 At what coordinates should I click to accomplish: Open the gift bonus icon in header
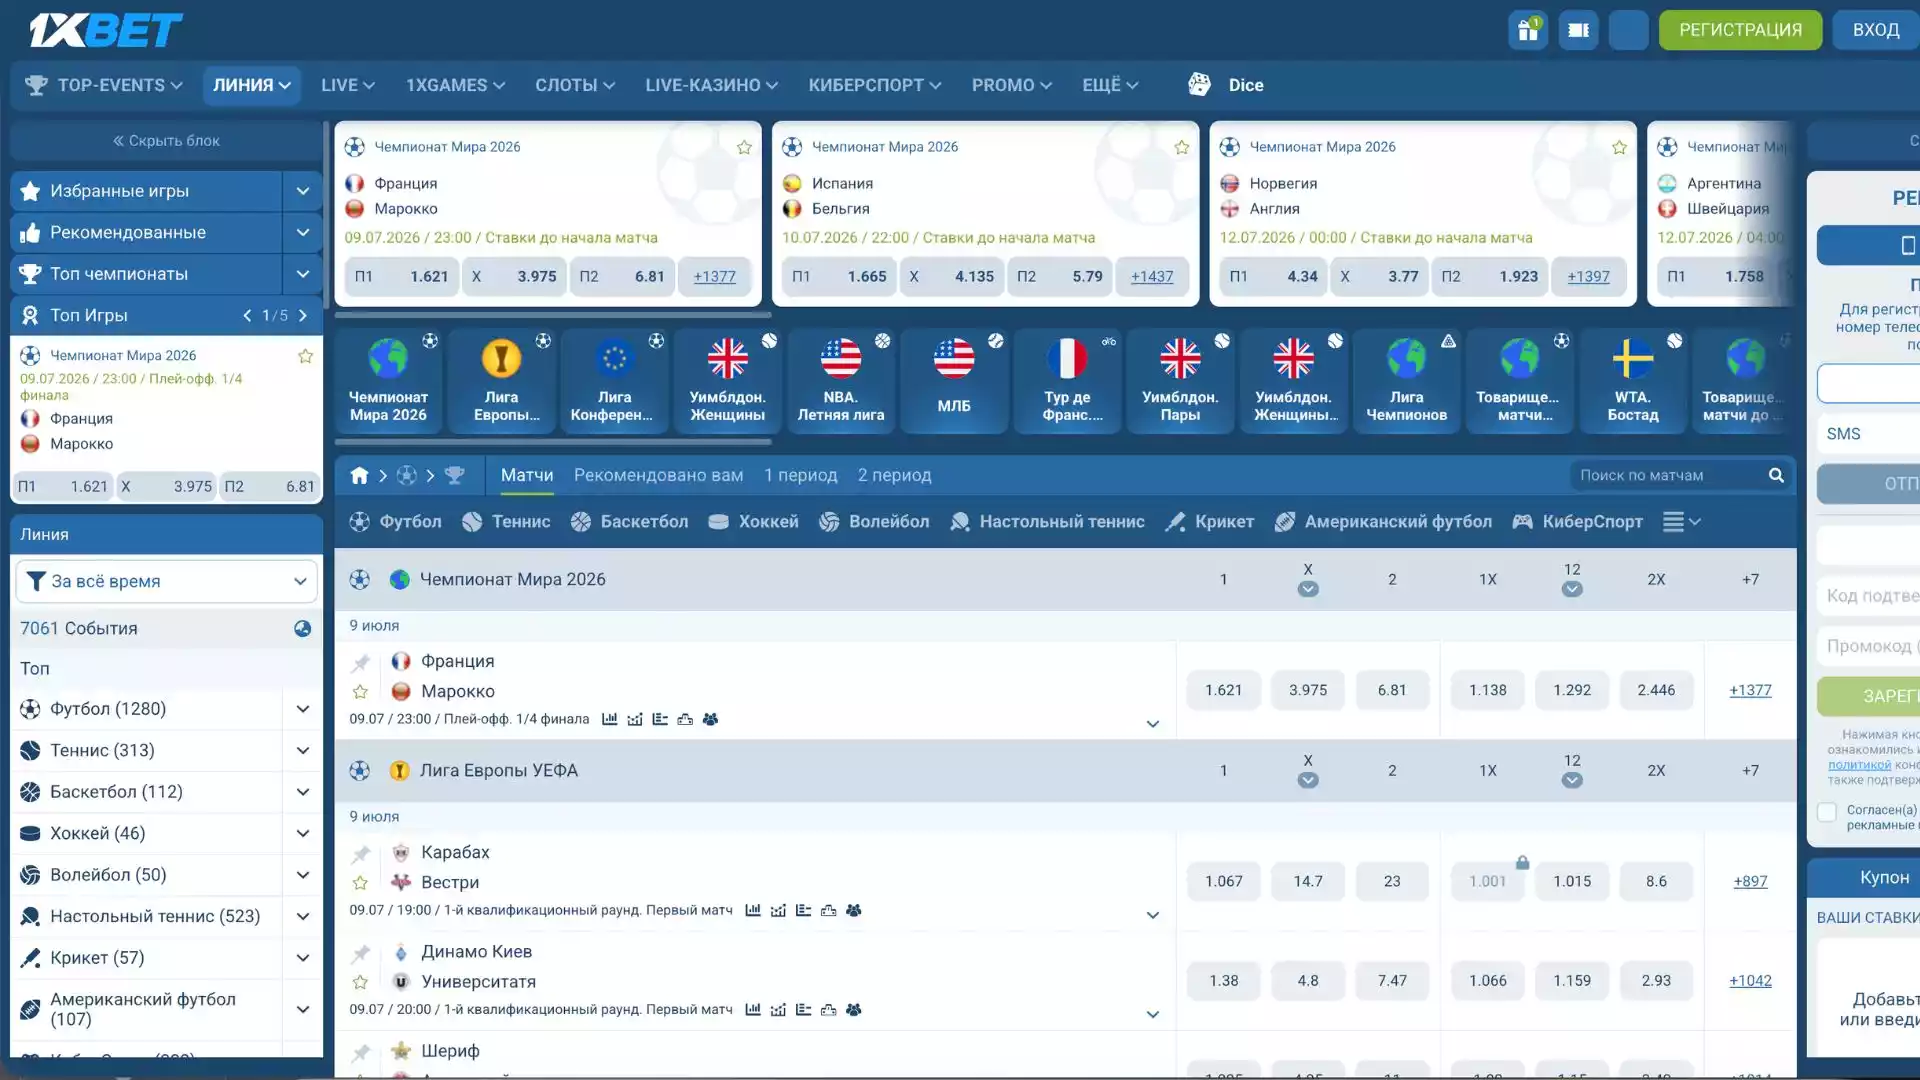click(1528, 30)
